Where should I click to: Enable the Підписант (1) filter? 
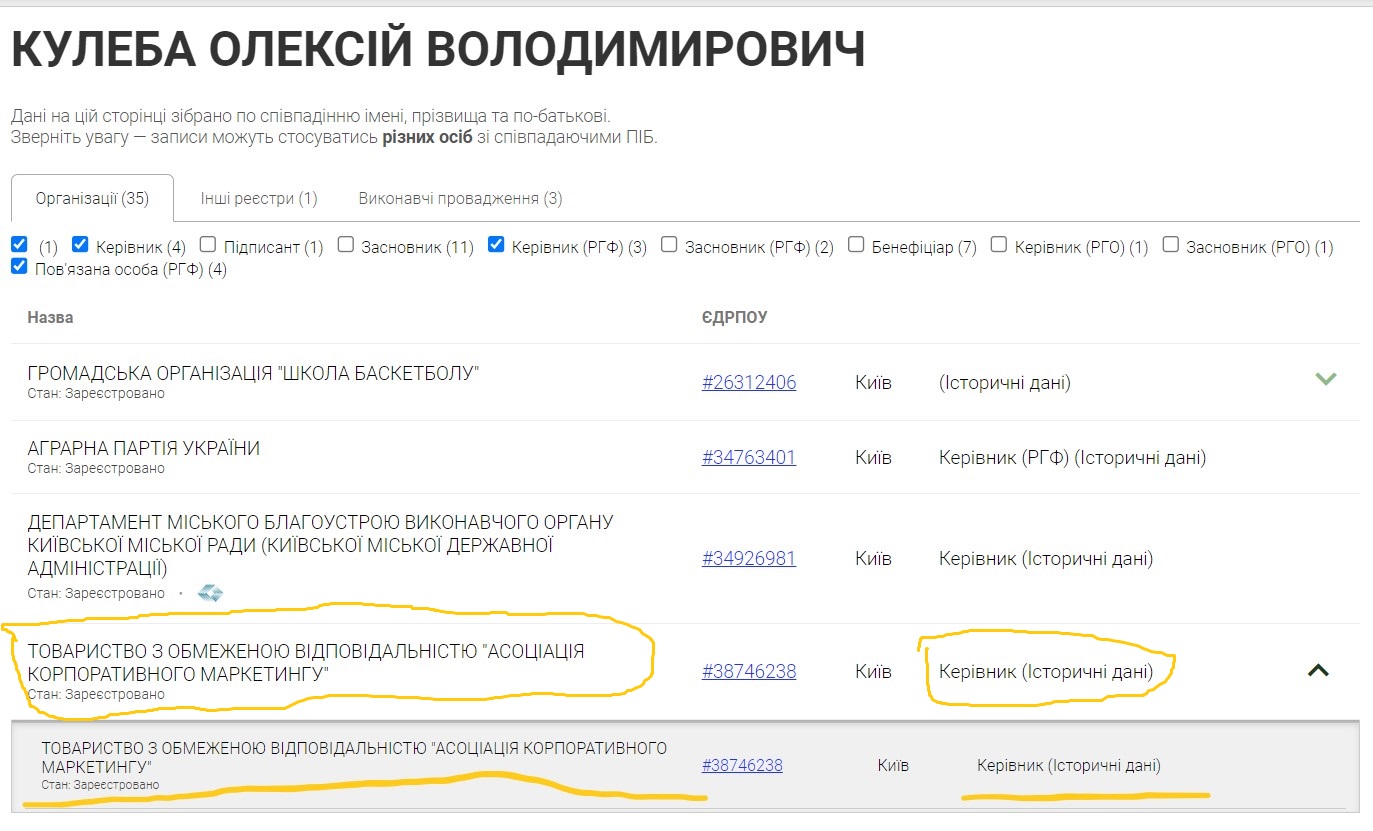[x=208, y=245]
